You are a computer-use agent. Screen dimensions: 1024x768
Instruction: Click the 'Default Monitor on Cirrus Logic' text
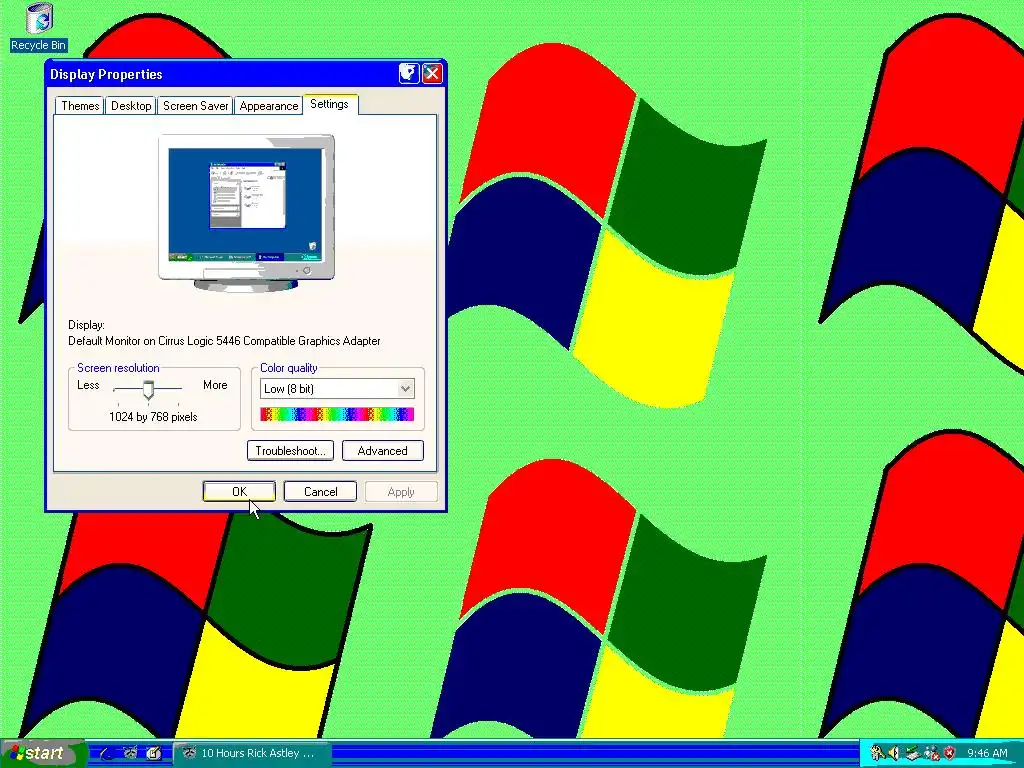(224, 341)
